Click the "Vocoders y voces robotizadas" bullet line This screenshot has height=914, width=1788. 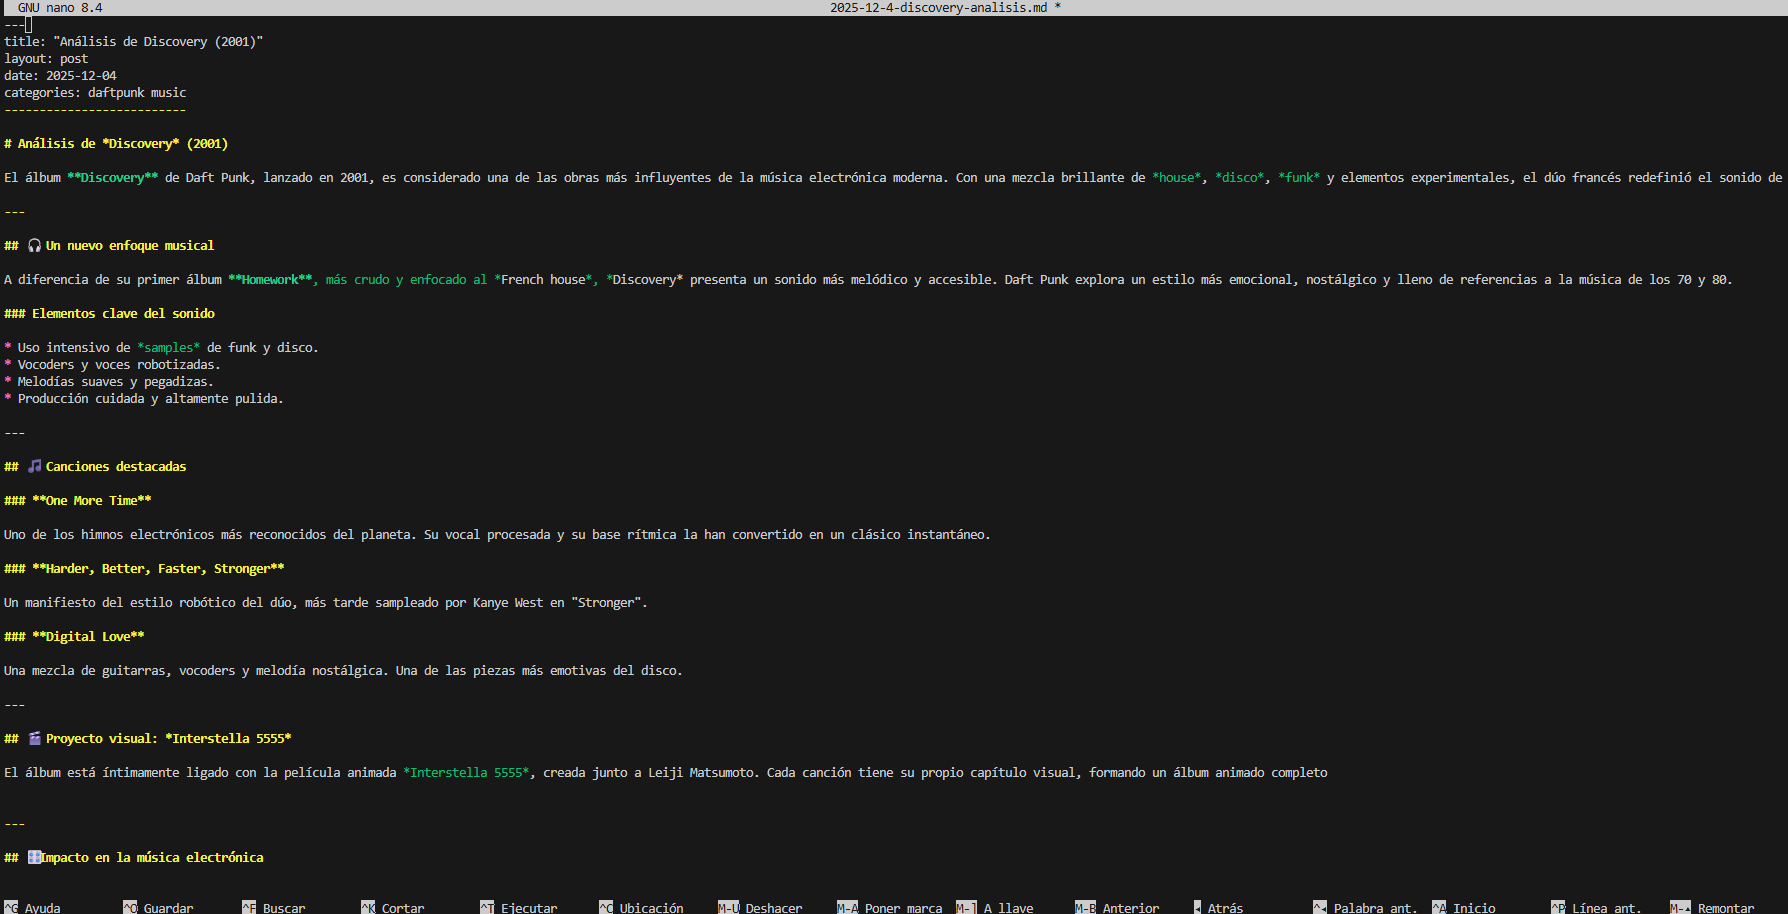[118, 365]
